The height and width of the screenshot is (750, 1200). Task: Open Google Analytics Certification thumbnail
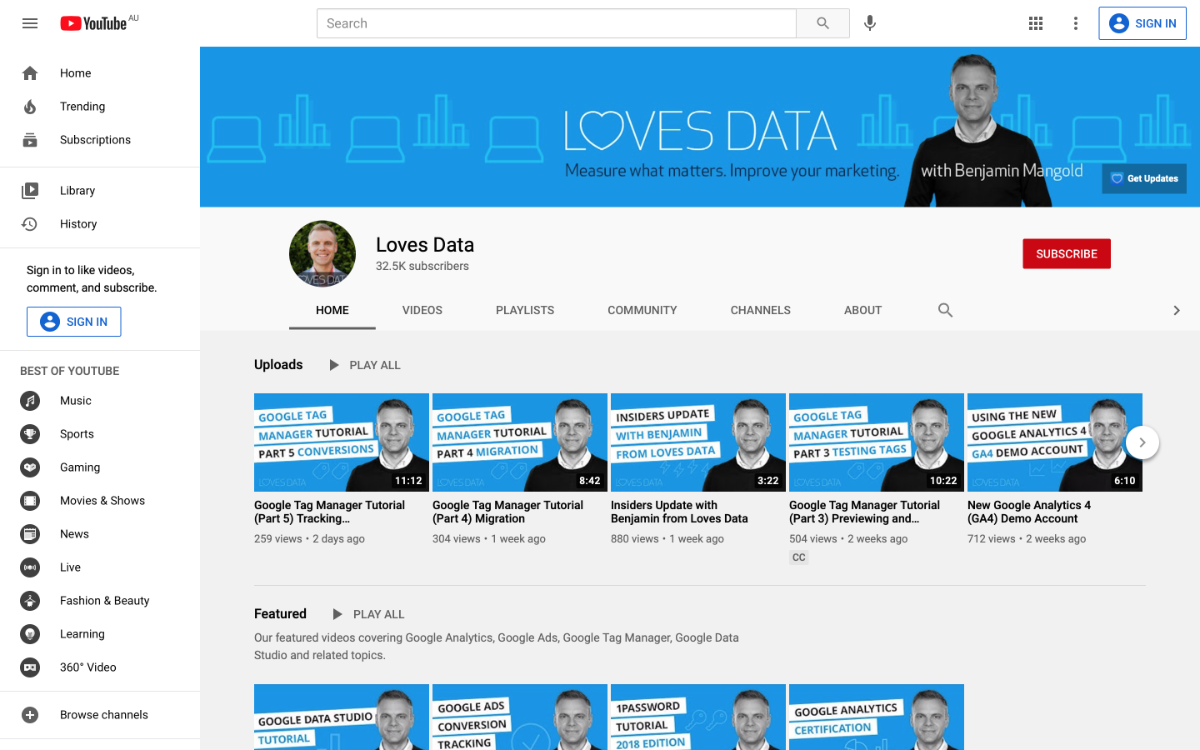[876, 717]
